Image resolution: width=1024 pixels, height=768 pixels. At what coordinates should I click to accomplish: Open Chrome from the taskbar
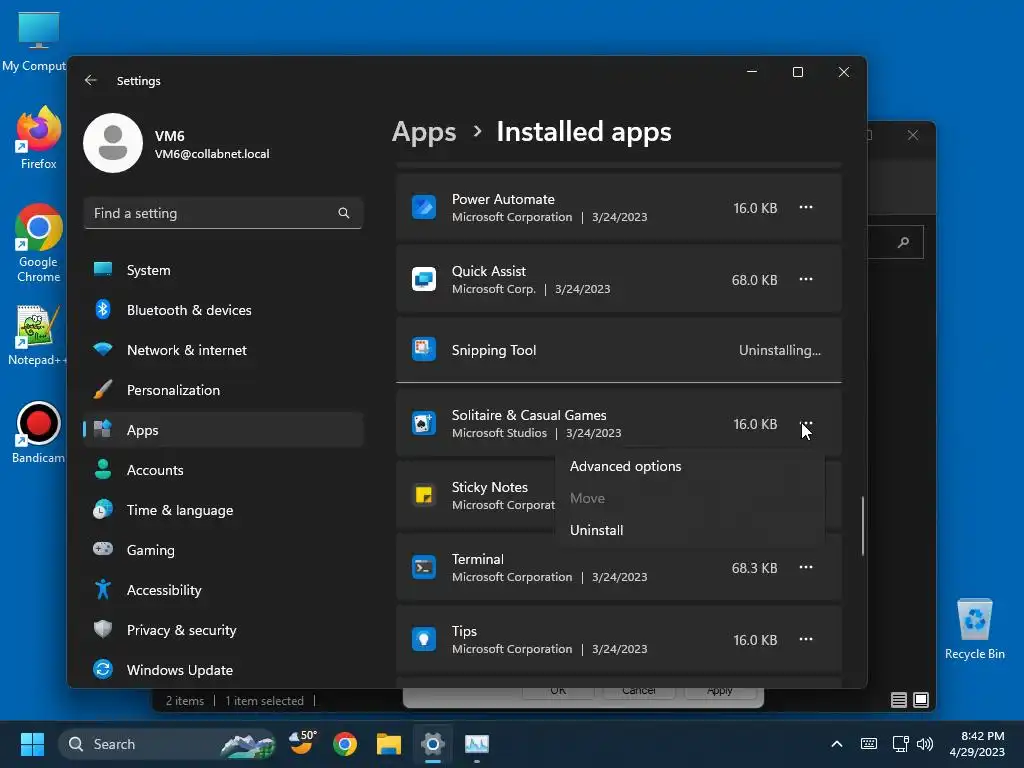[345, 744]
